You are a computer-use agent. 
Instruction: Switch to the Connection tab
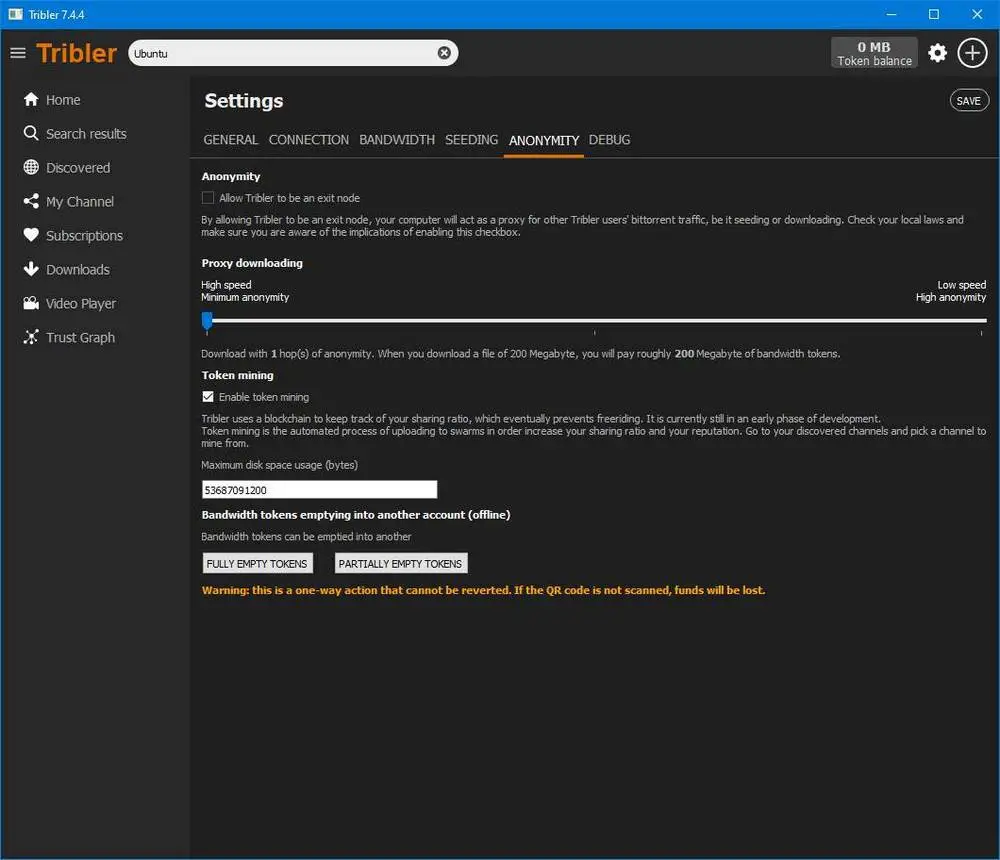(309, 140)
